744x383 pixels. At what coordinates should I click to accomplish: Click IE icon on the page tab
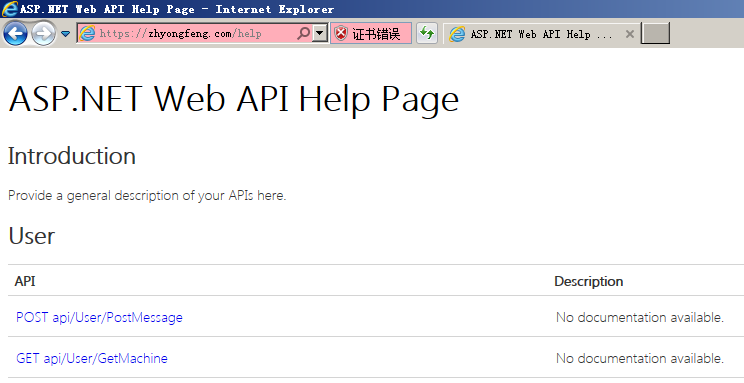point(457,34)
